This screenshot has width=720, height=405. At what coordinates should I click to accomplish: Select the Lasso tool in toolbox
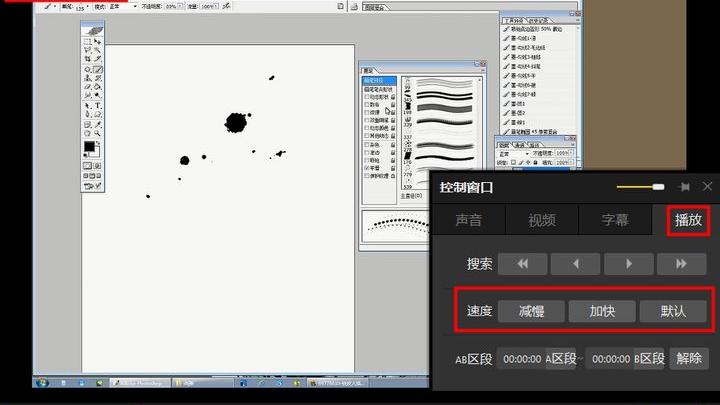87,50
